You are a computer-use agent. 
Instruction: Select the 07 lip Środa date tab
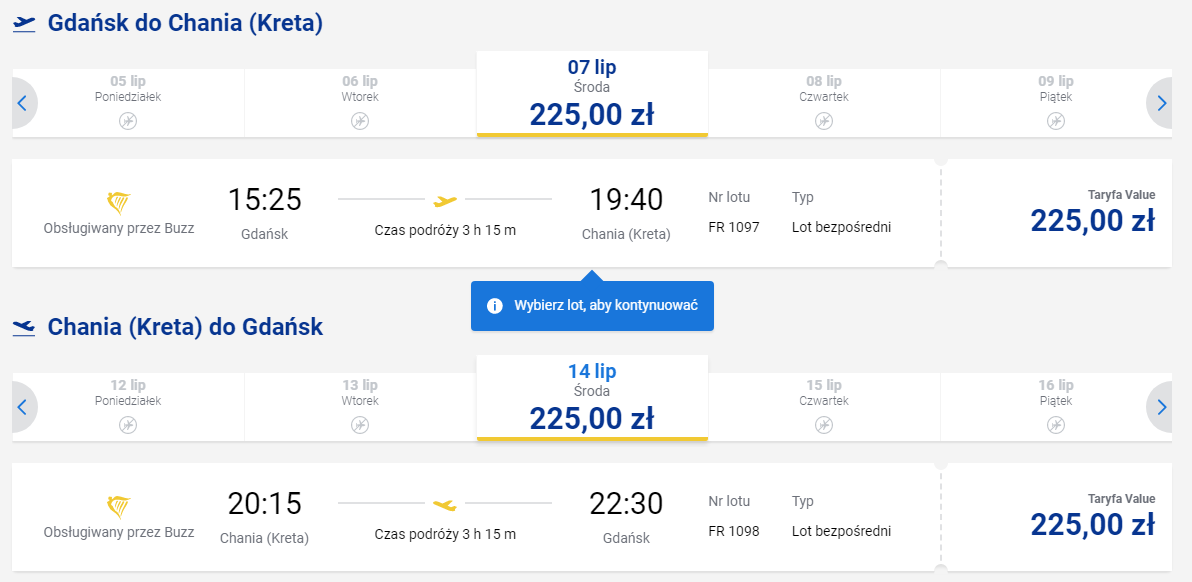(592, 94)
